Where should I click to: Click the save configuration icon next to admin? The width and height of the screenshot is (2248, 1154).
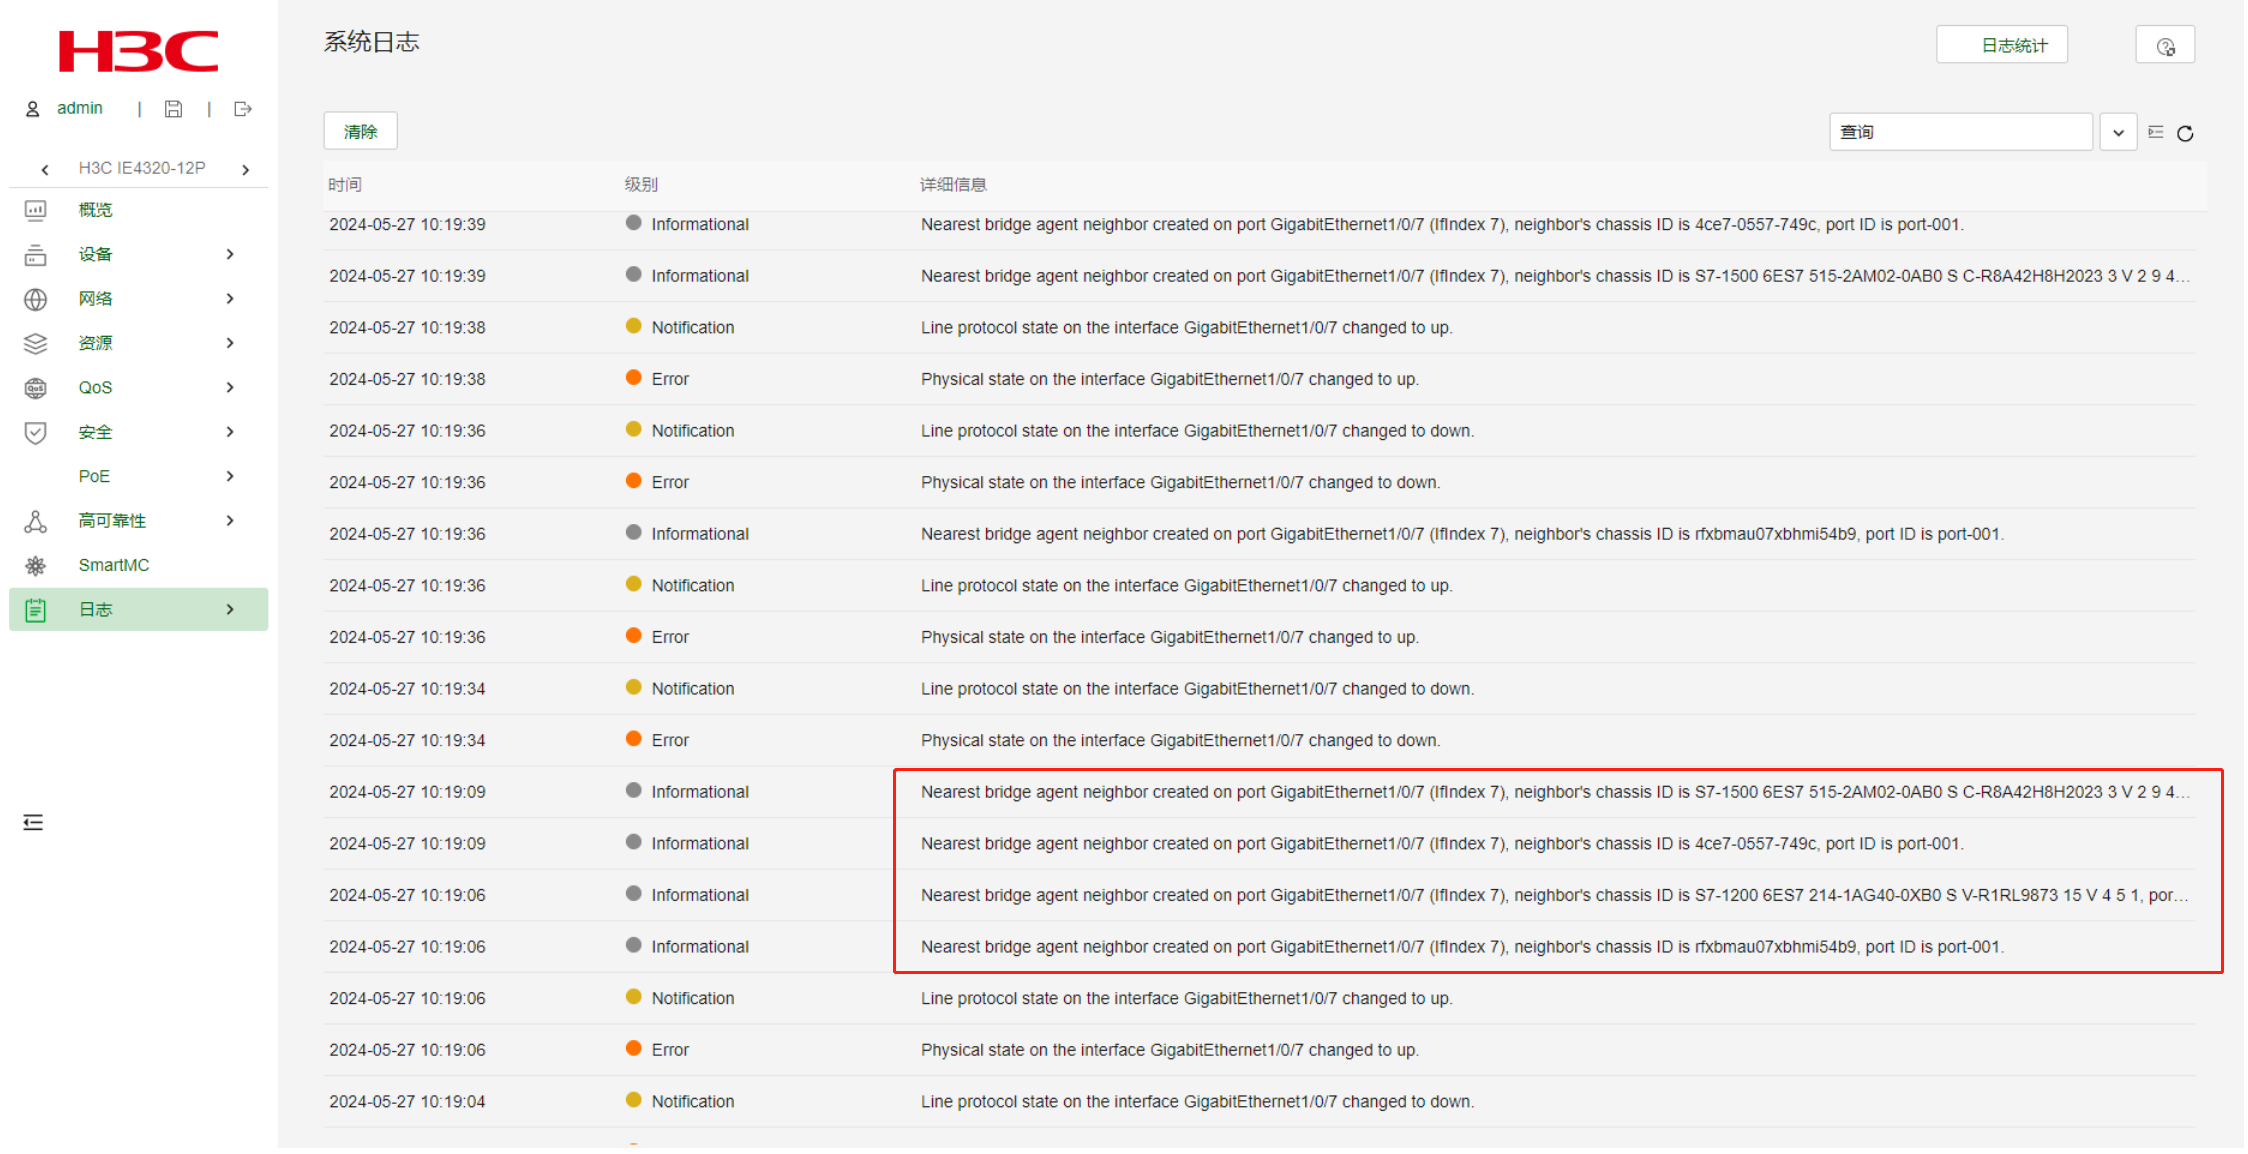tap(174, 109)
